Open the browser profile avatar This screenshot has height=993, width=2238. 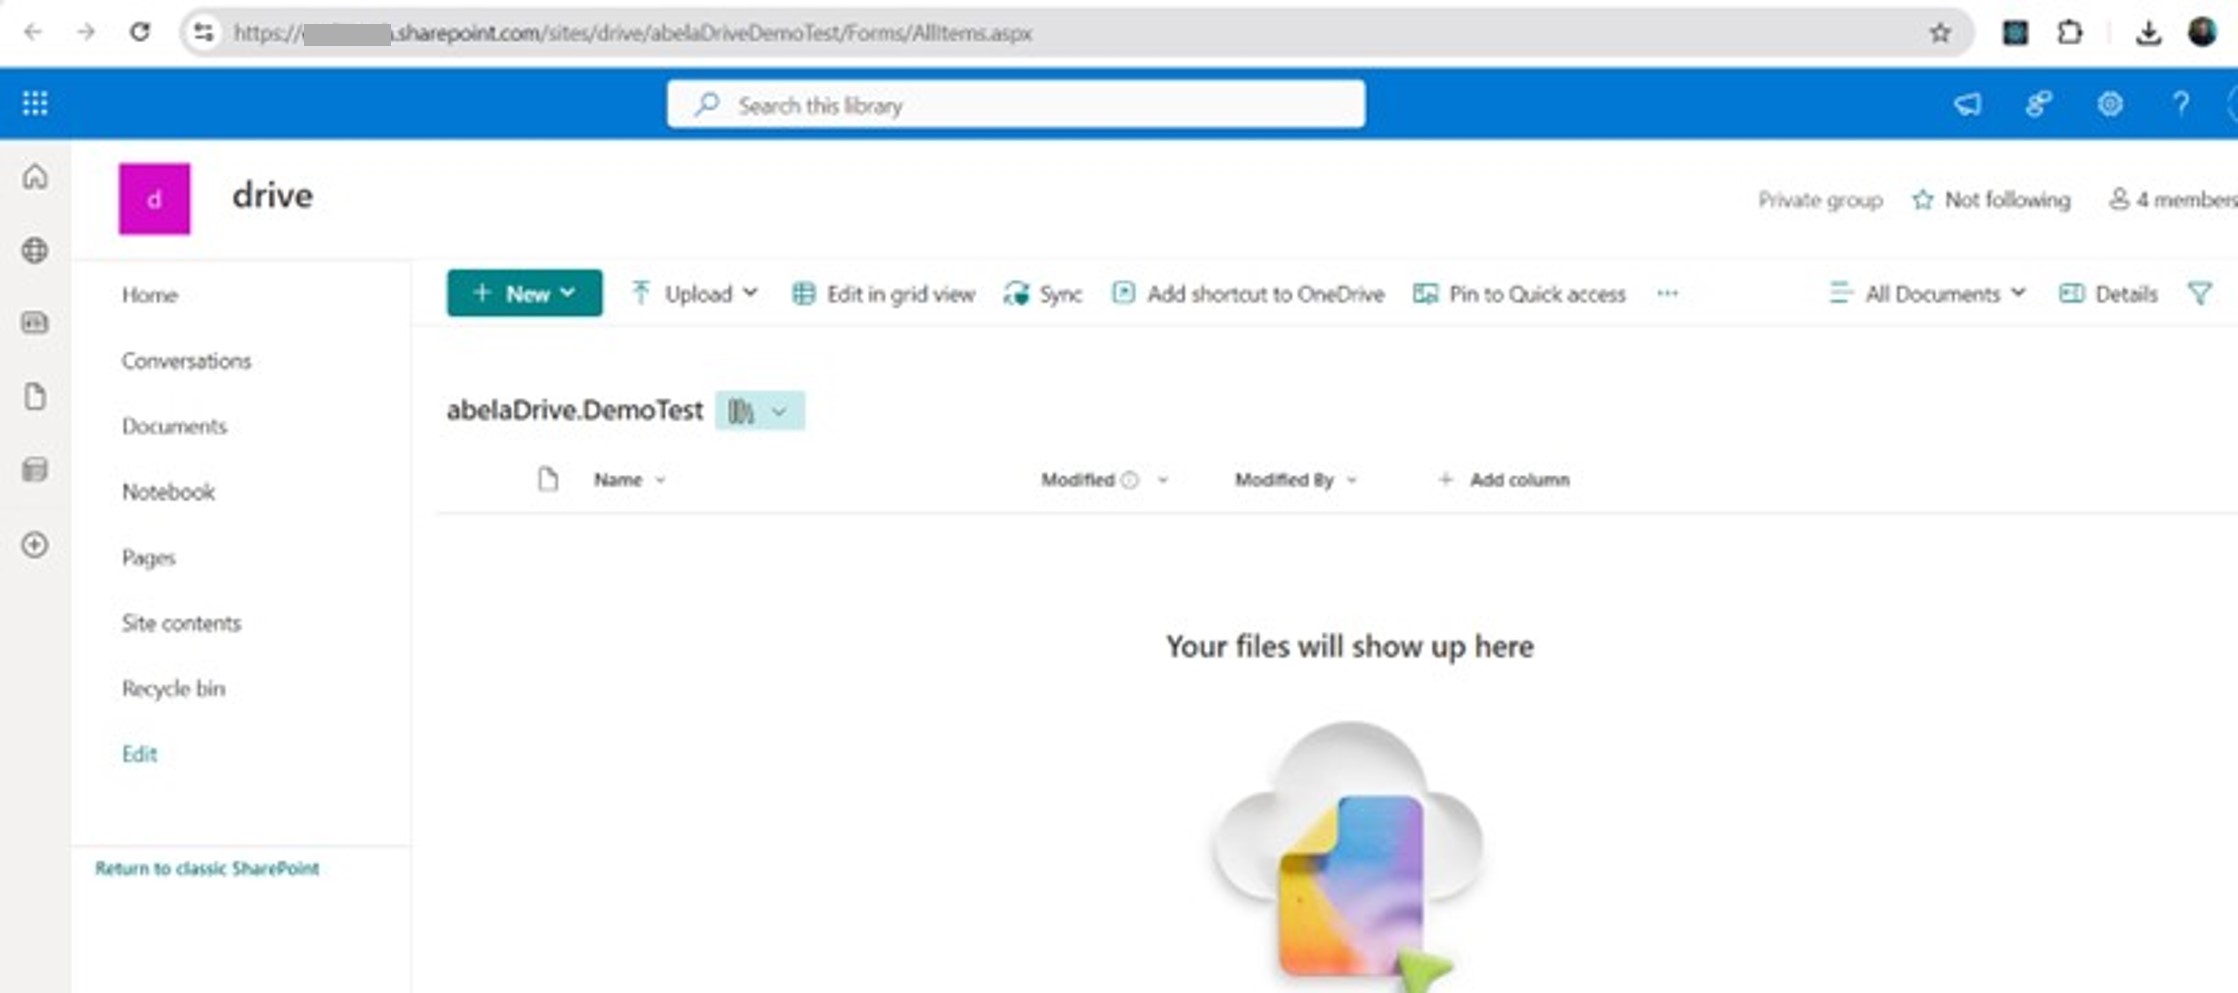click(2202, 32)
